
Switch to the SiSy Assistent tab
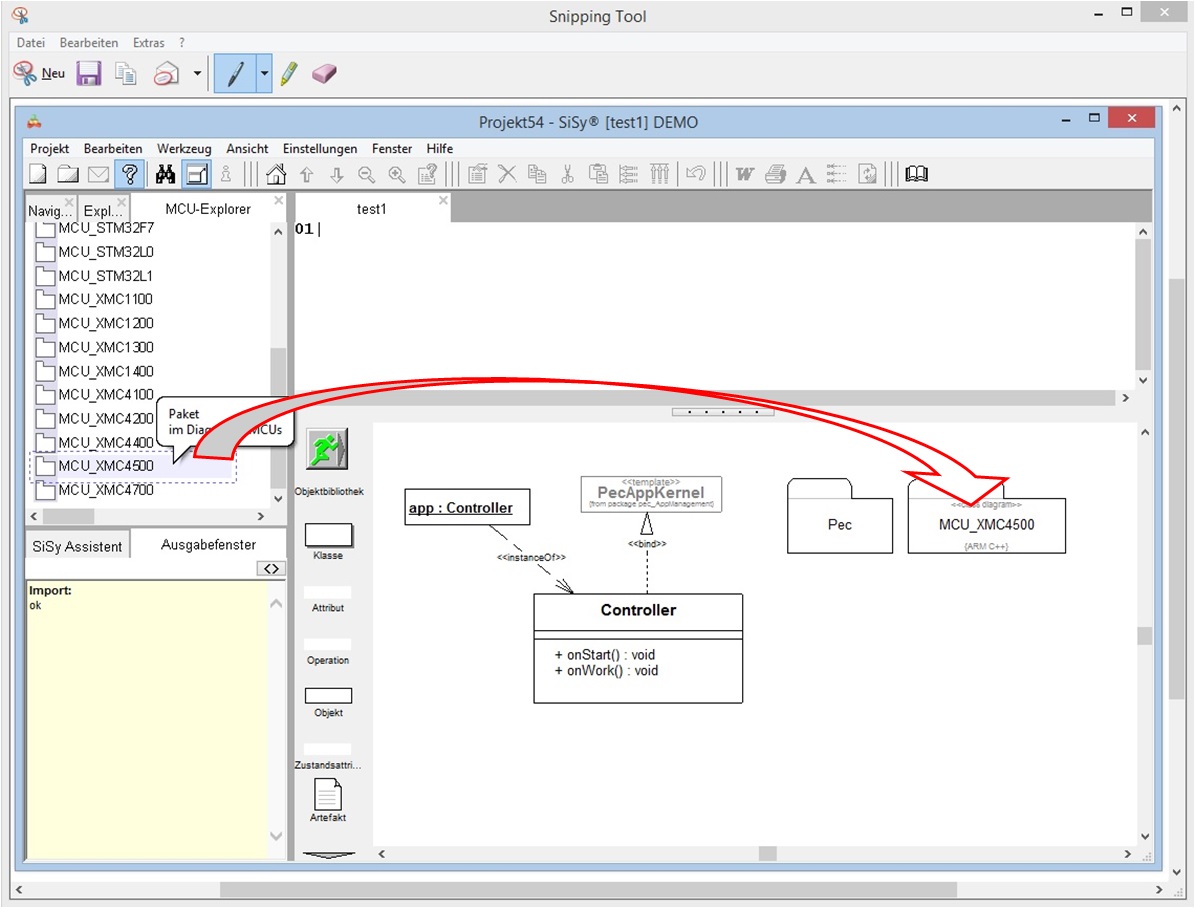pos(77,546)
